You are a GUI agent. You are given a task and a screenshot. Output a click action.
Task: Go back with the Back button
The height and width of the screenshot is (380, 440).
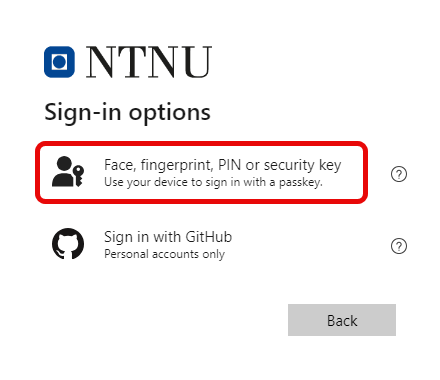coord(342,320)
